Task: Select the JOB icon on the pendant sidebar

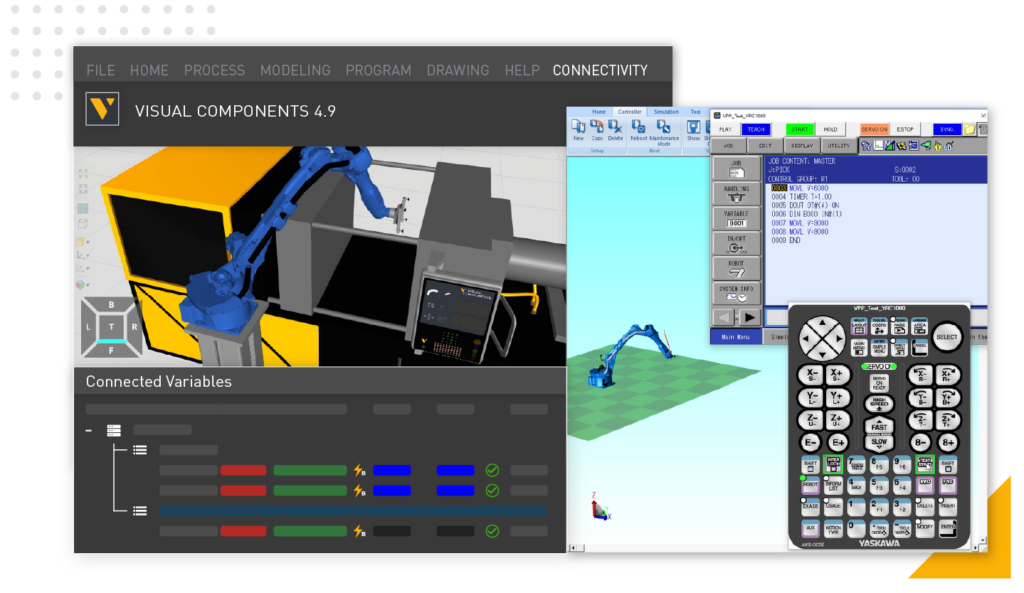Action: (738, 166)
